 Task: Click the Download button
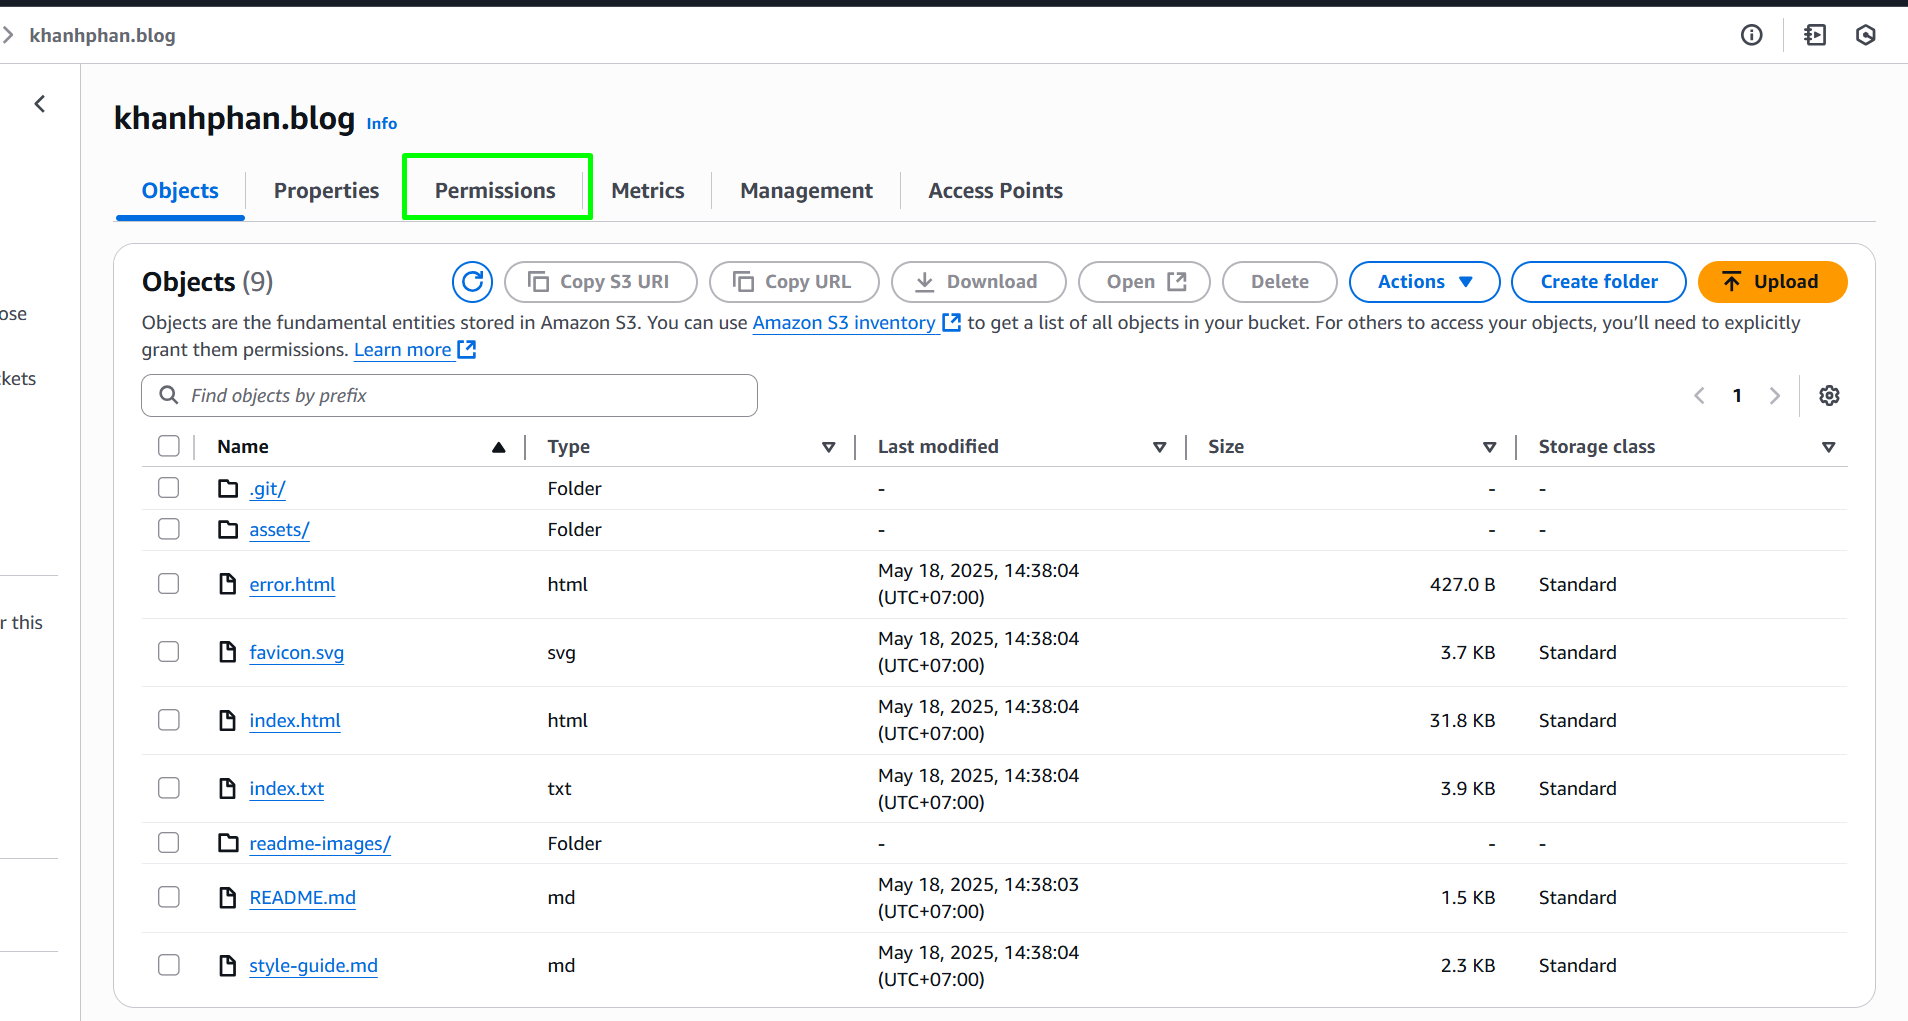978,282
